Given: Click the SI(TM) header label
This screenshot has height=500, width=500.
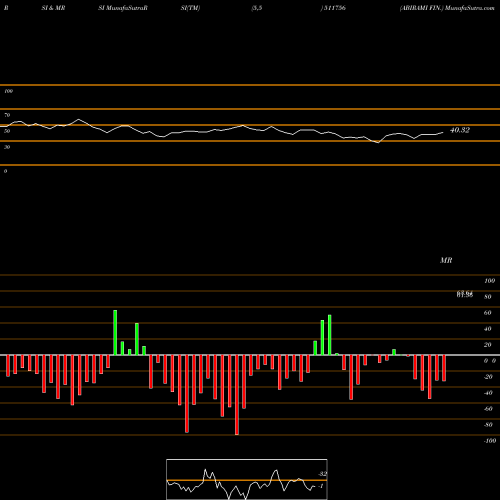Looking at the screenshot, I should pos(190,8).
